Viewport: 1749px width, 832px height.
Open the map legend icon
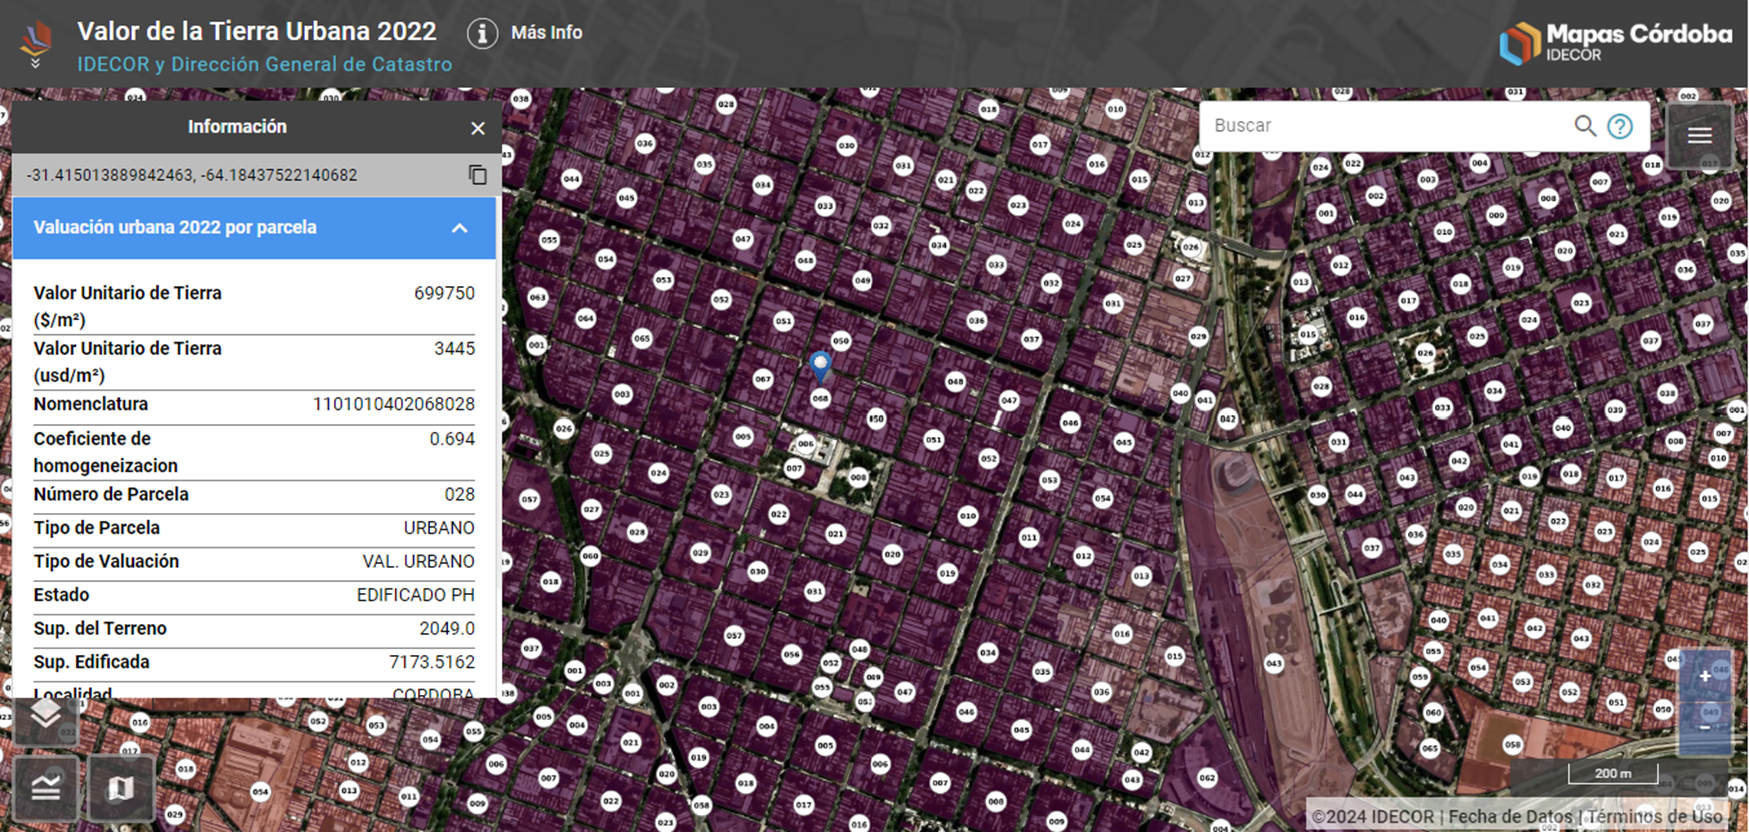coord(45,789)
